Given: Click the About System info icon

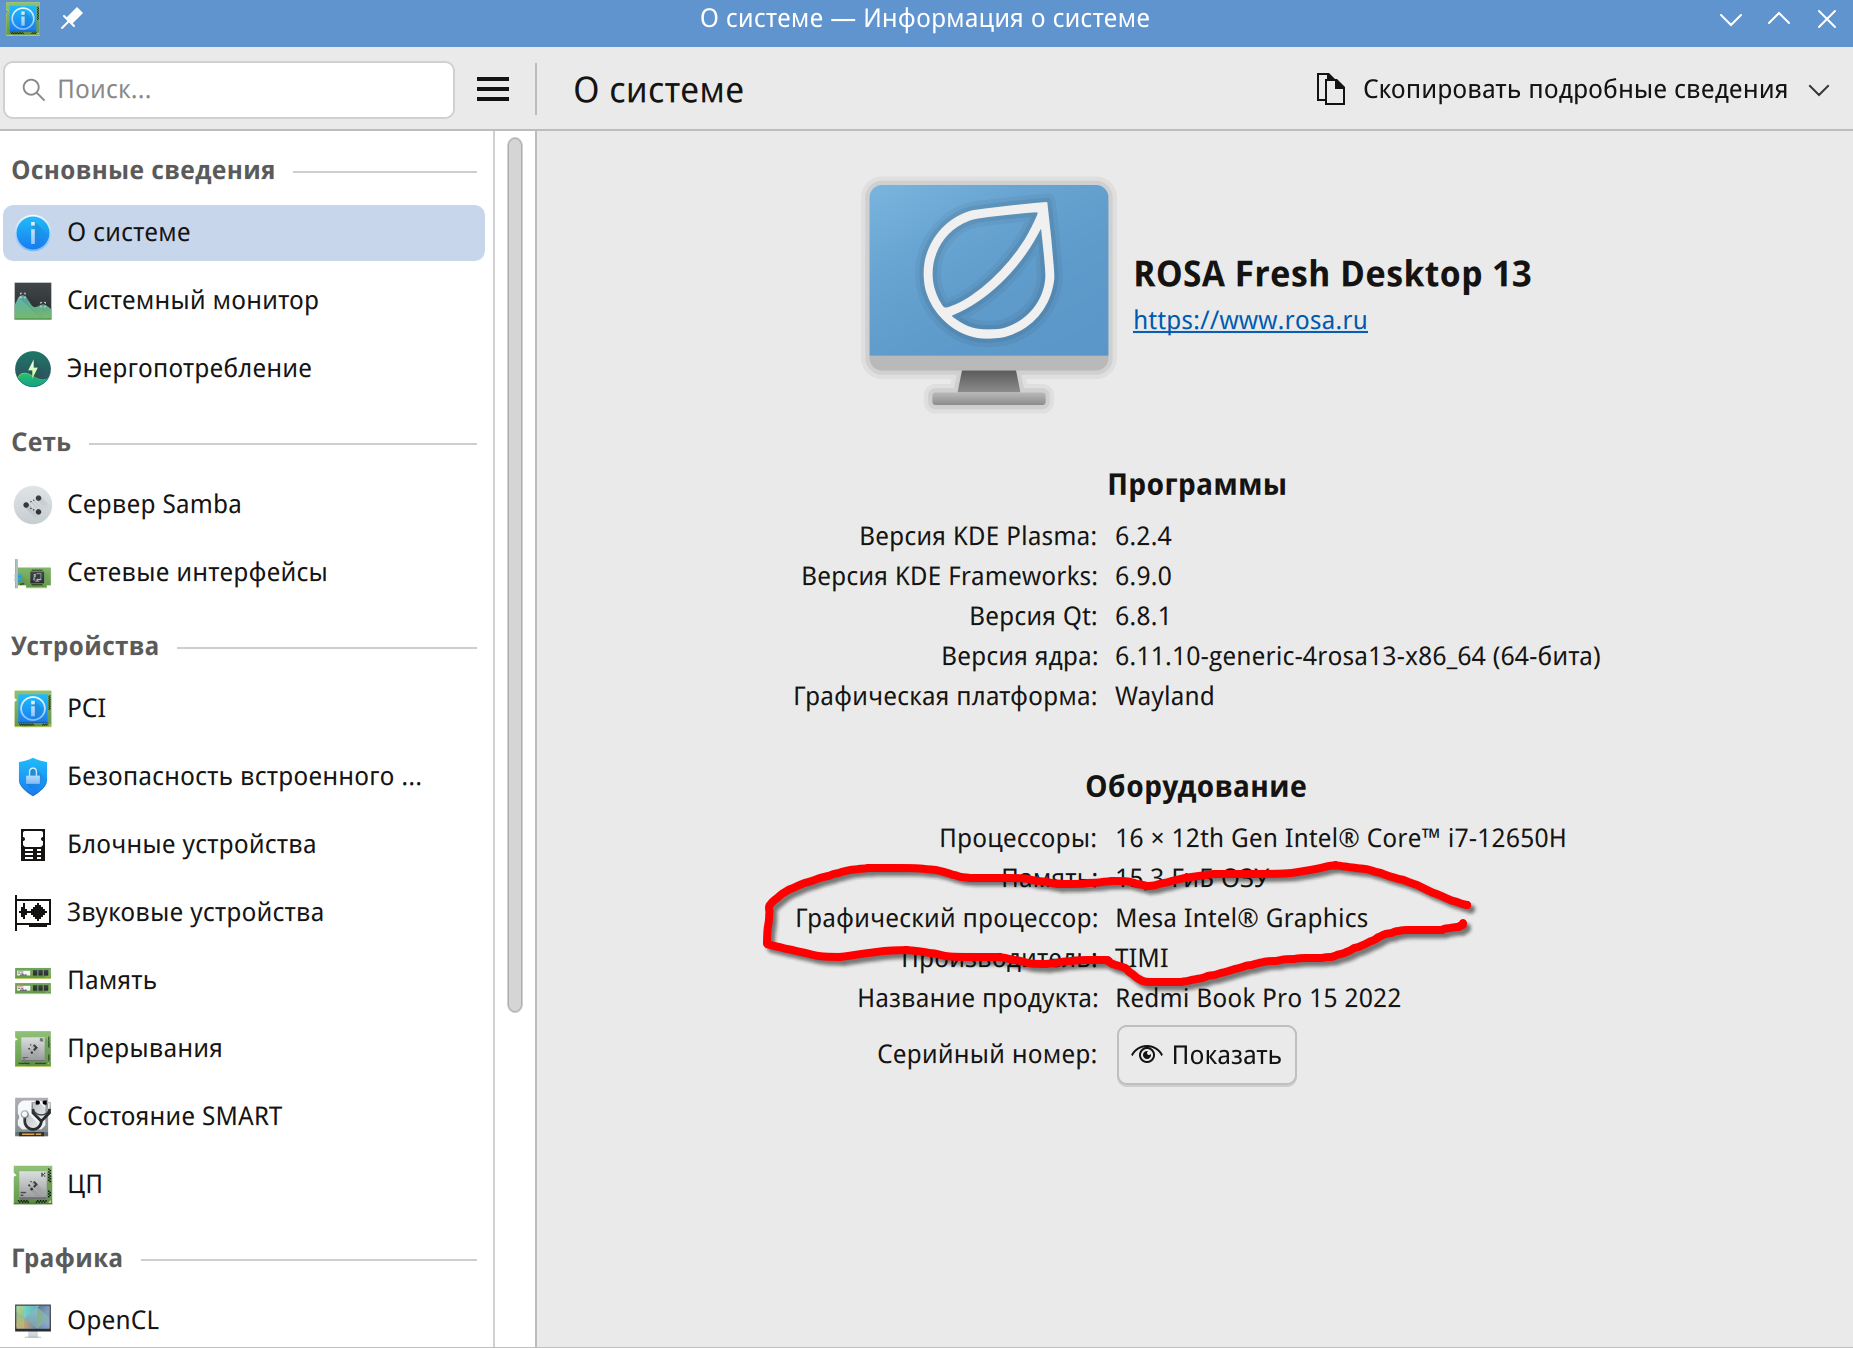Looking at the screenshot, I should point(33,233).
